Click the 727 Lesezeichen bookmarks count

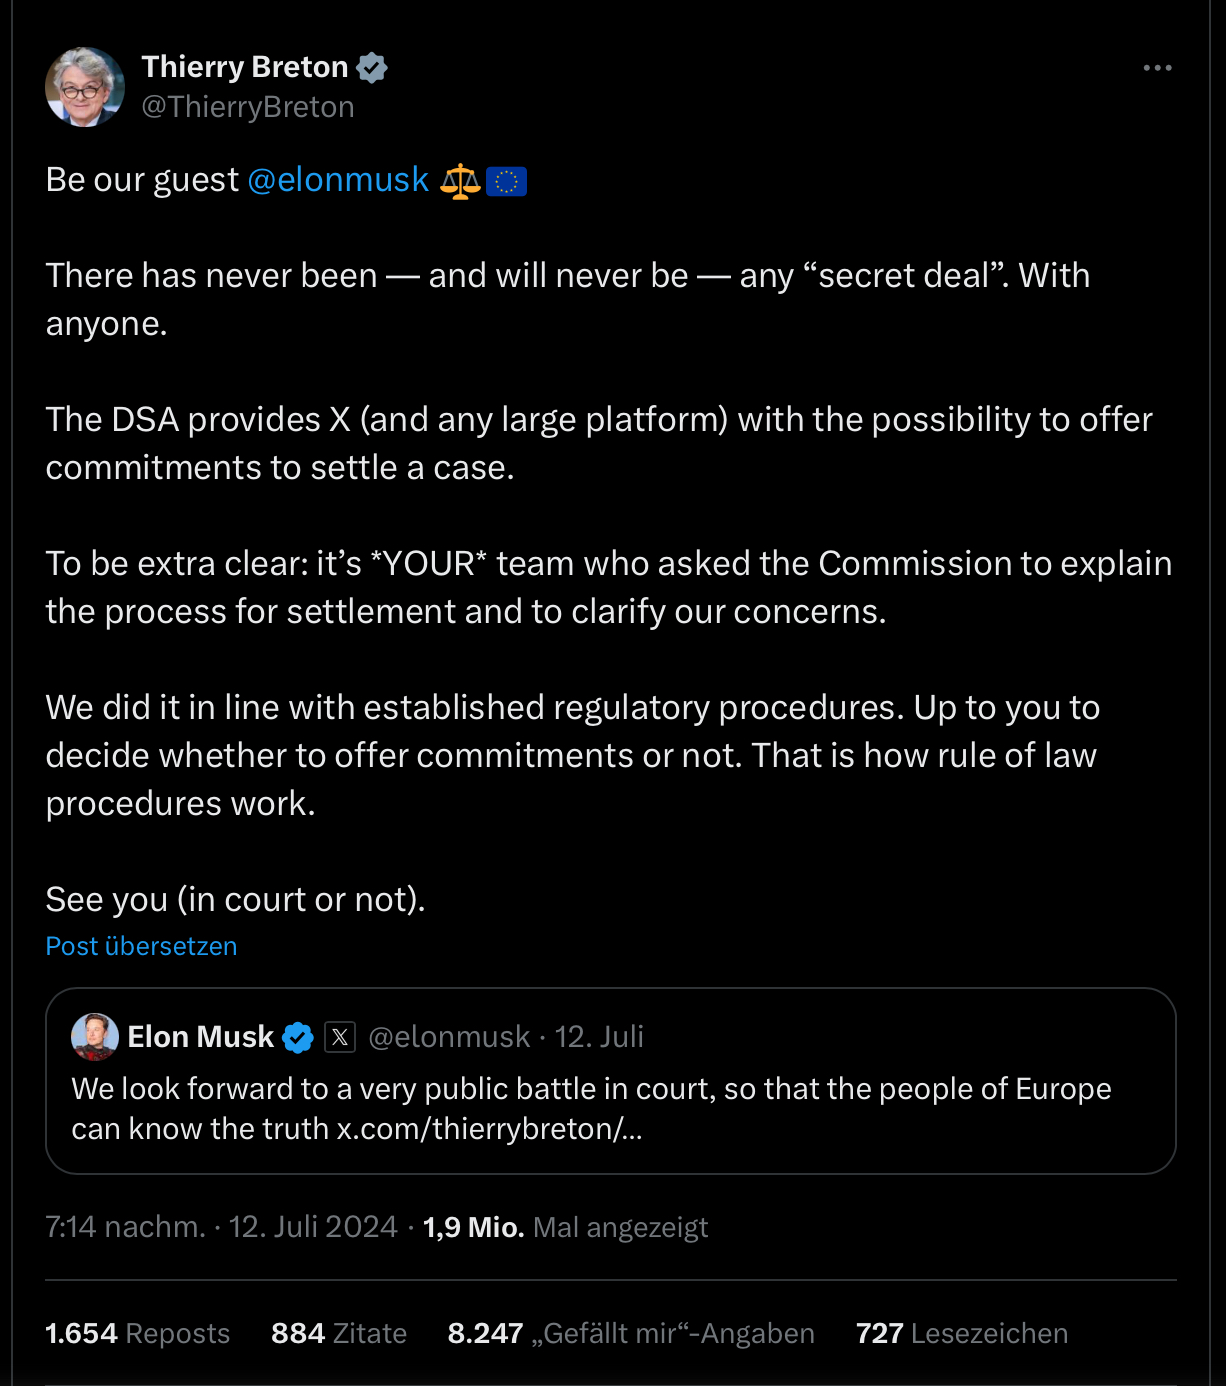coord(962,1333)
